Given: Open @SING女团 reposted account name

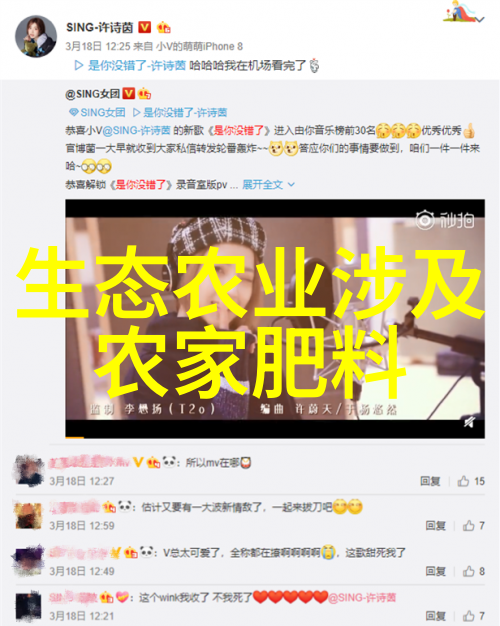Looking at the screenshot, I should point(92,94).
